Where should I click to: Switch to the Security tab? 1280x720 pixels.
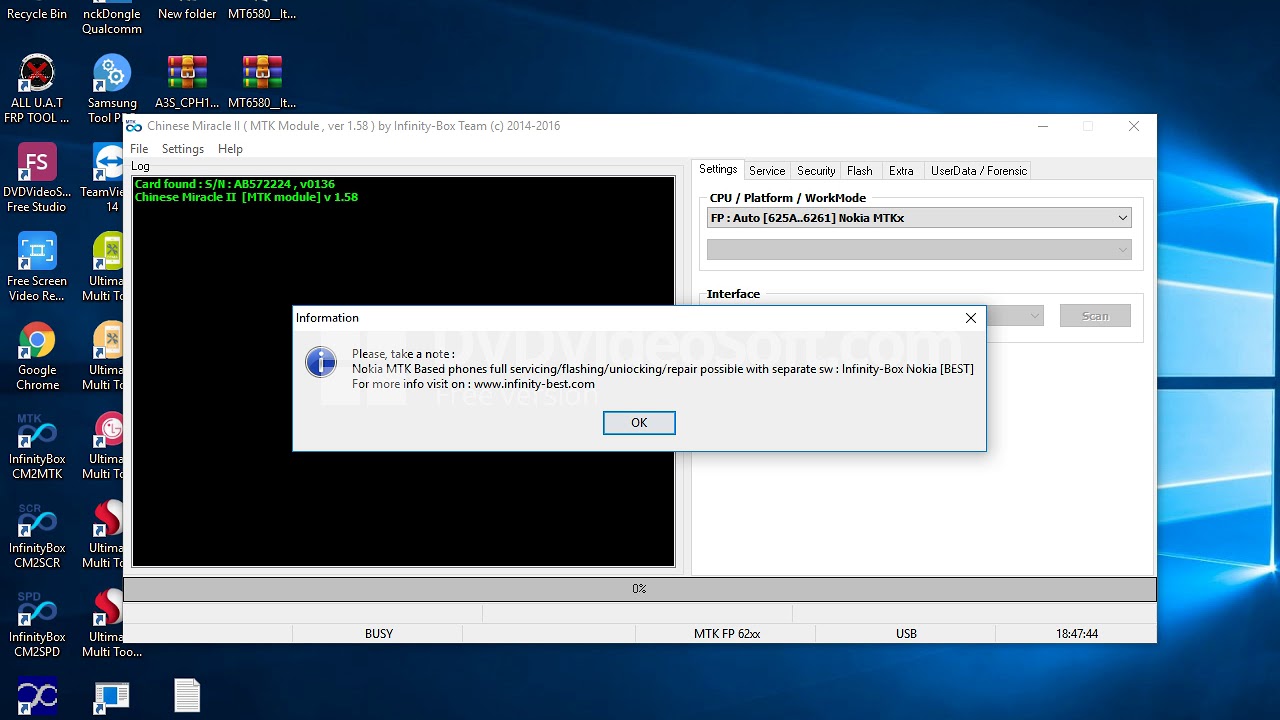click(816, 171)
